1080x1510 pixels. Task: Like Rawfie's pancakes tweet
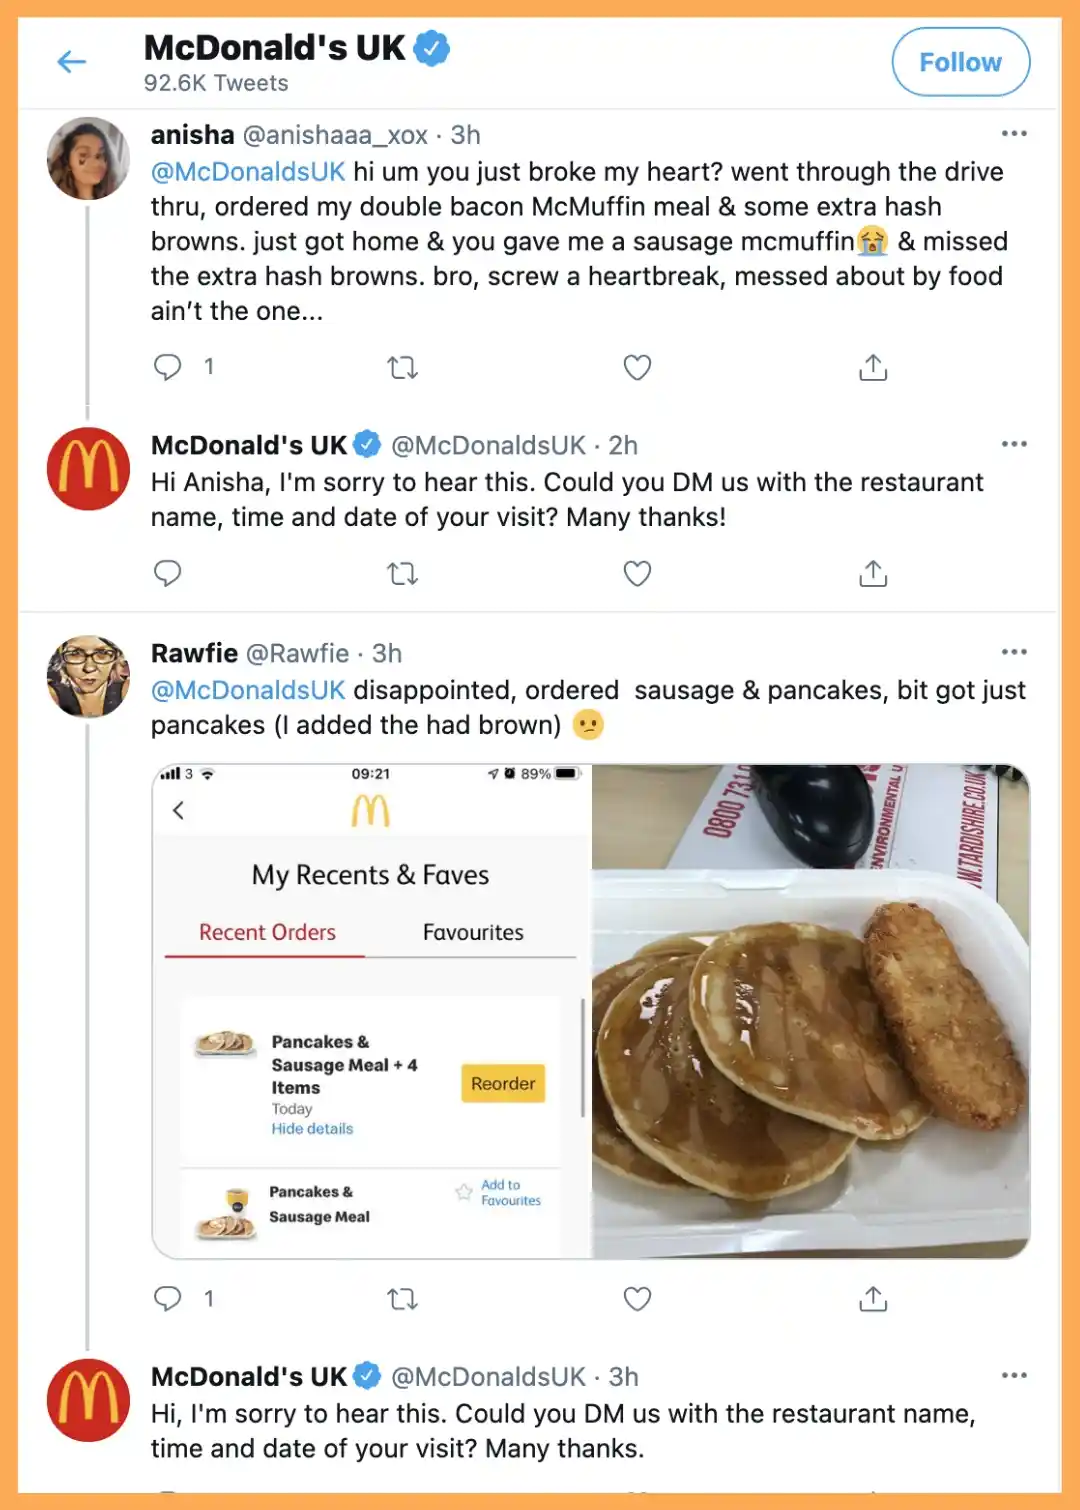(x=637, y=1299)
